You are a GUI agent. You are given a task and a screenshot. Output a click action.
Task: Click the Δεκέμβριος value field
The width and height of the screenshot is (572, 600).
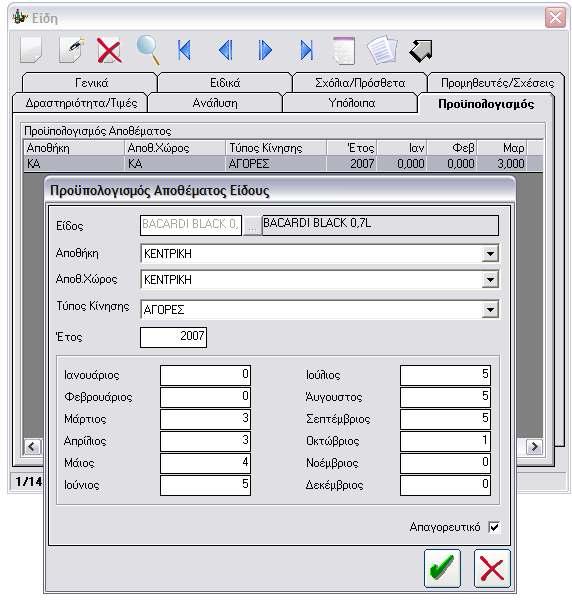(x=445, y=485)
